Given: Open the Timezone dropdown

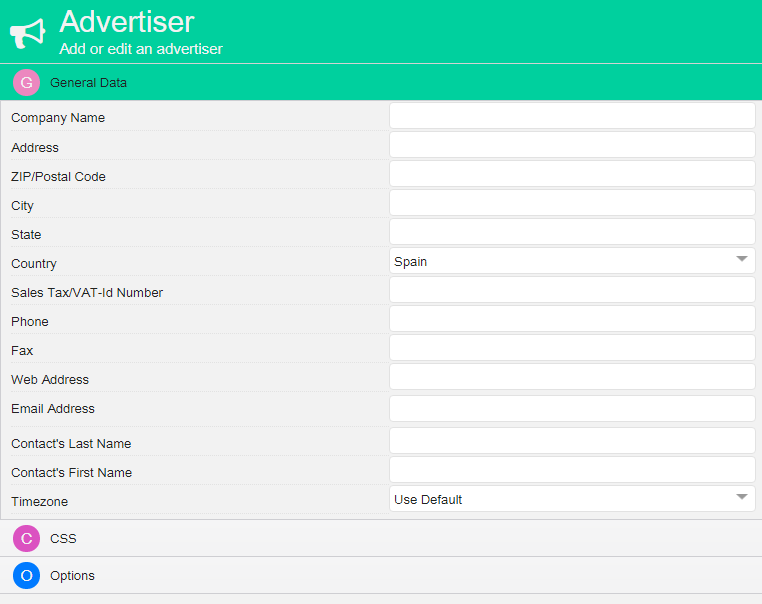Looking at the screenshot, I should click(571, 499).
